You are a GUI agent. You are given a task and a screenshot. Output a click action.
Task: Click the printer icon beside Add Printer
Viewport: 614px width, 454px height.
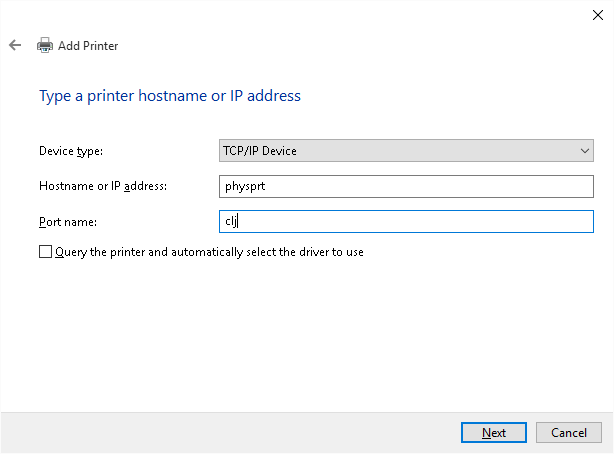click(x=45, y=45)
